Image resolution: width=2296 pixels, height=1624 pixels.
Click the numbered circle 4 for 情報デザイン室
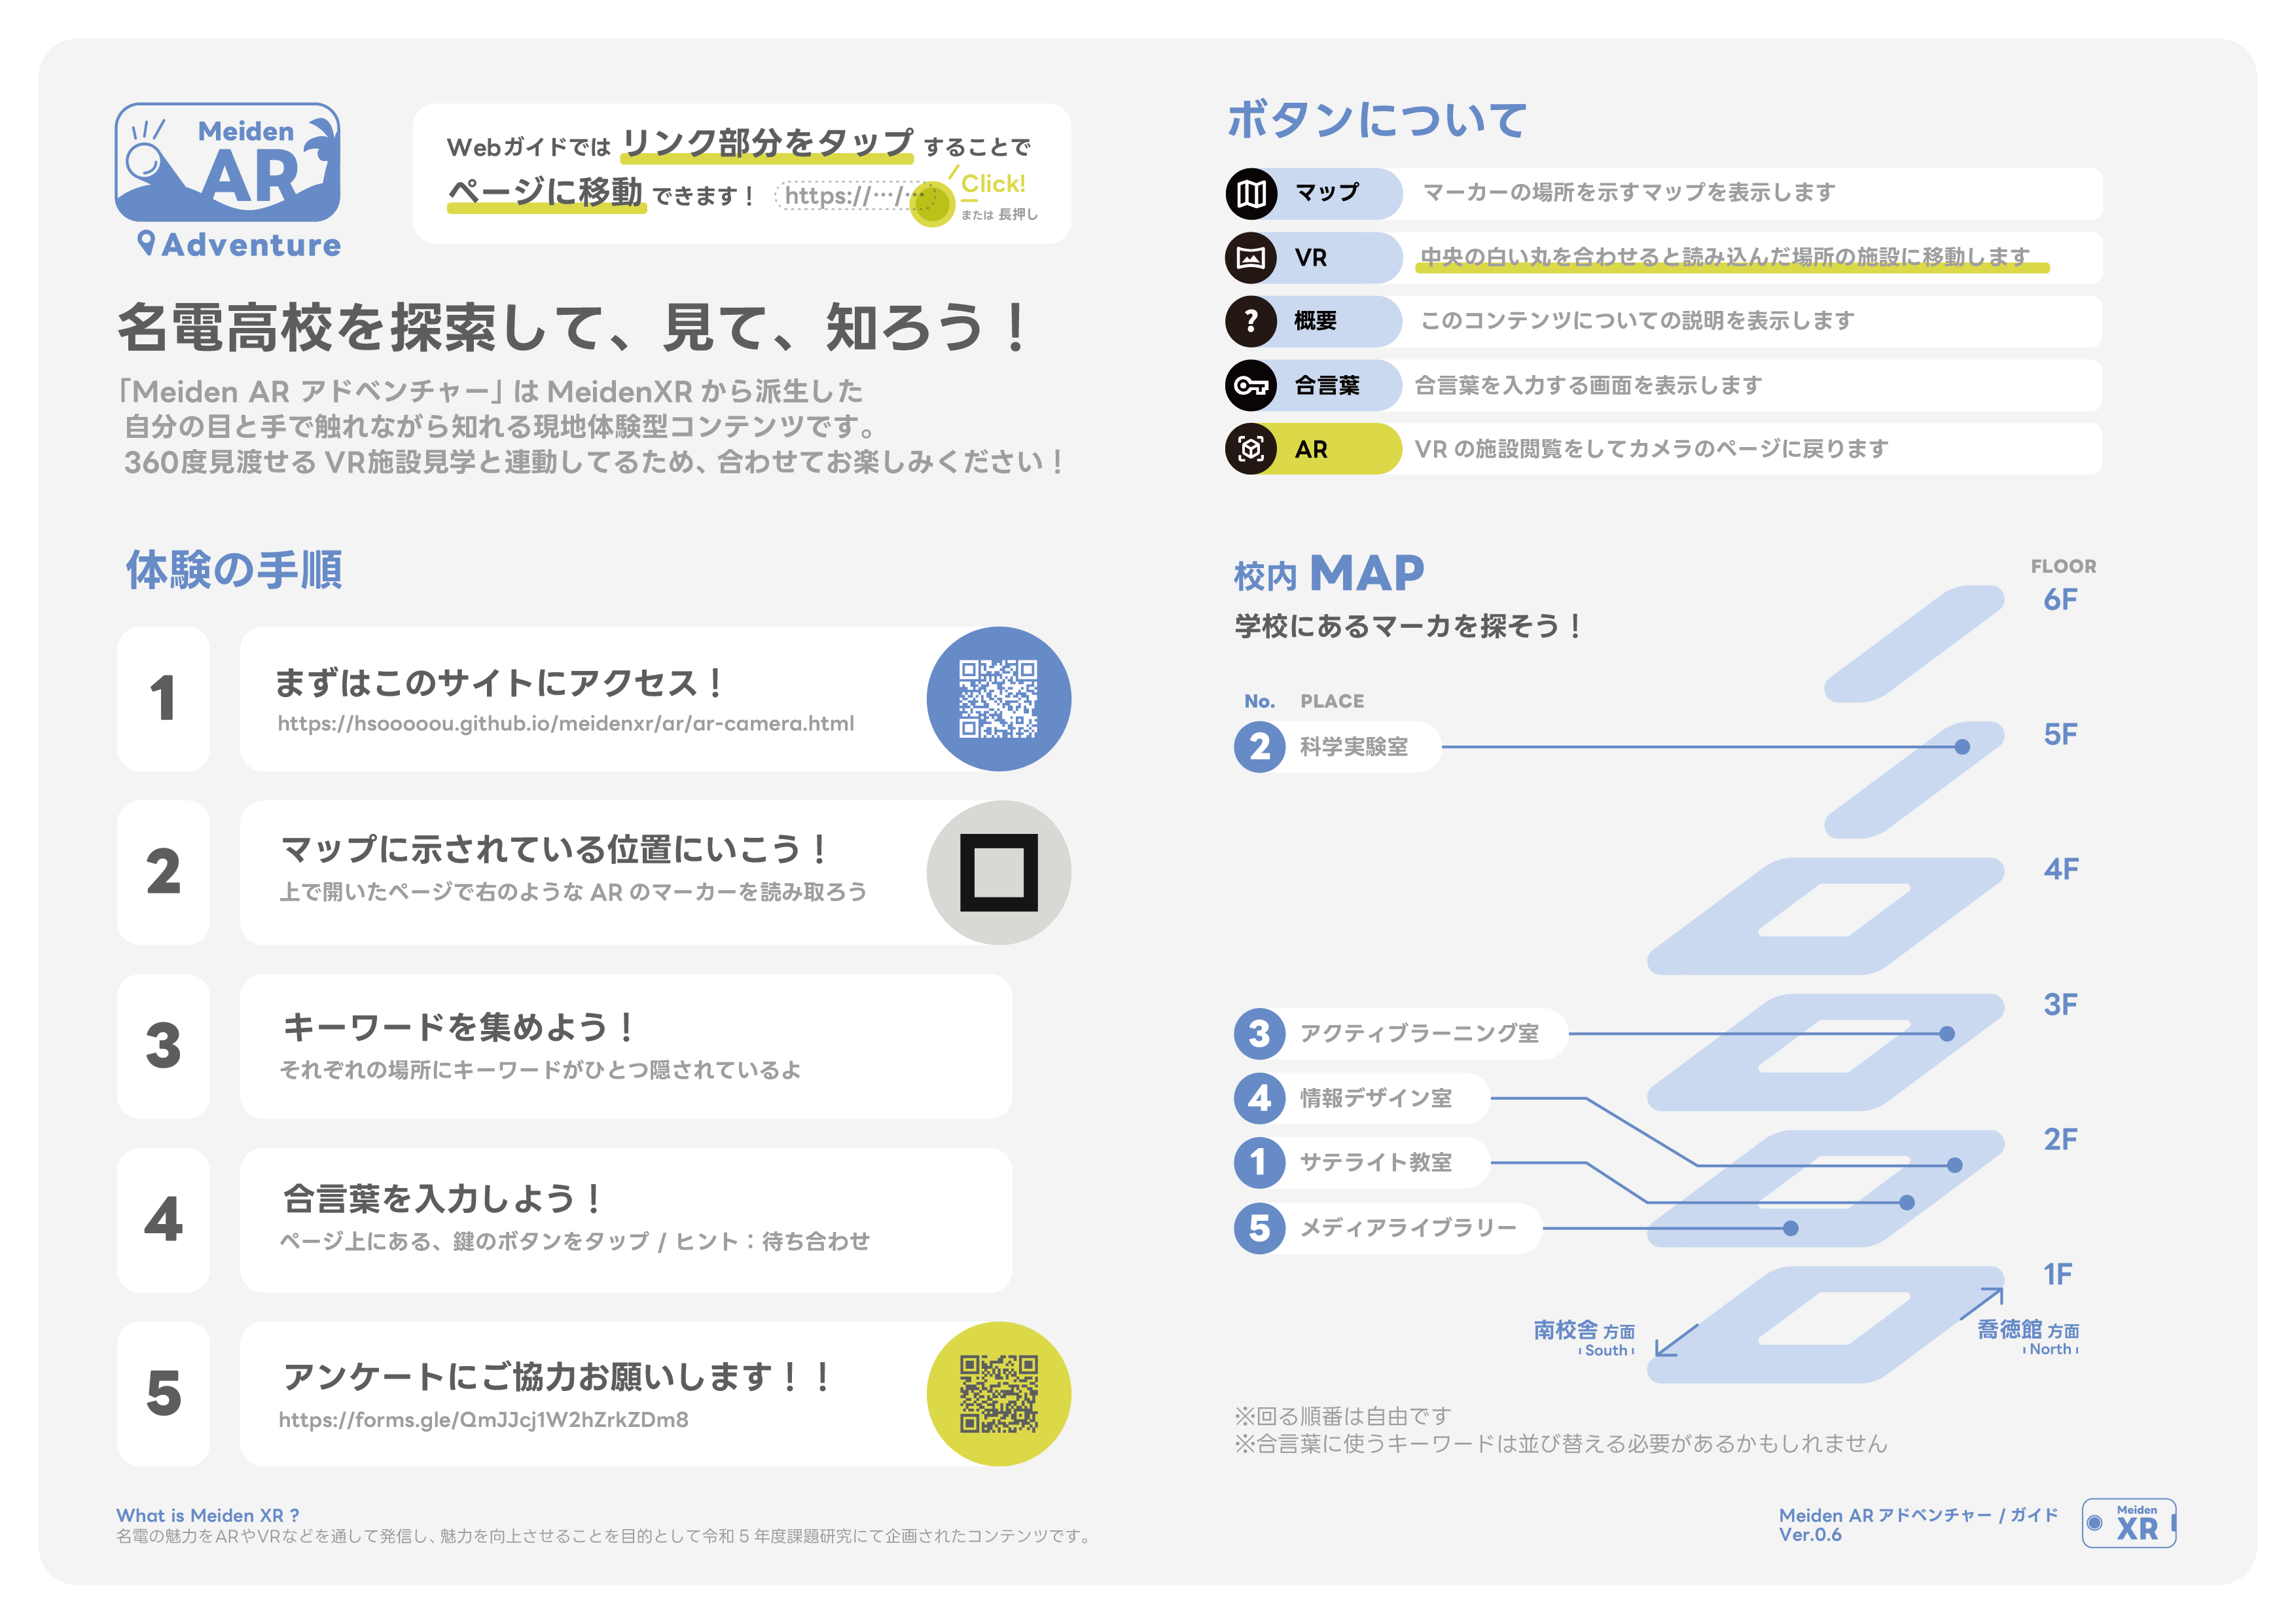click(1259, 1098)
